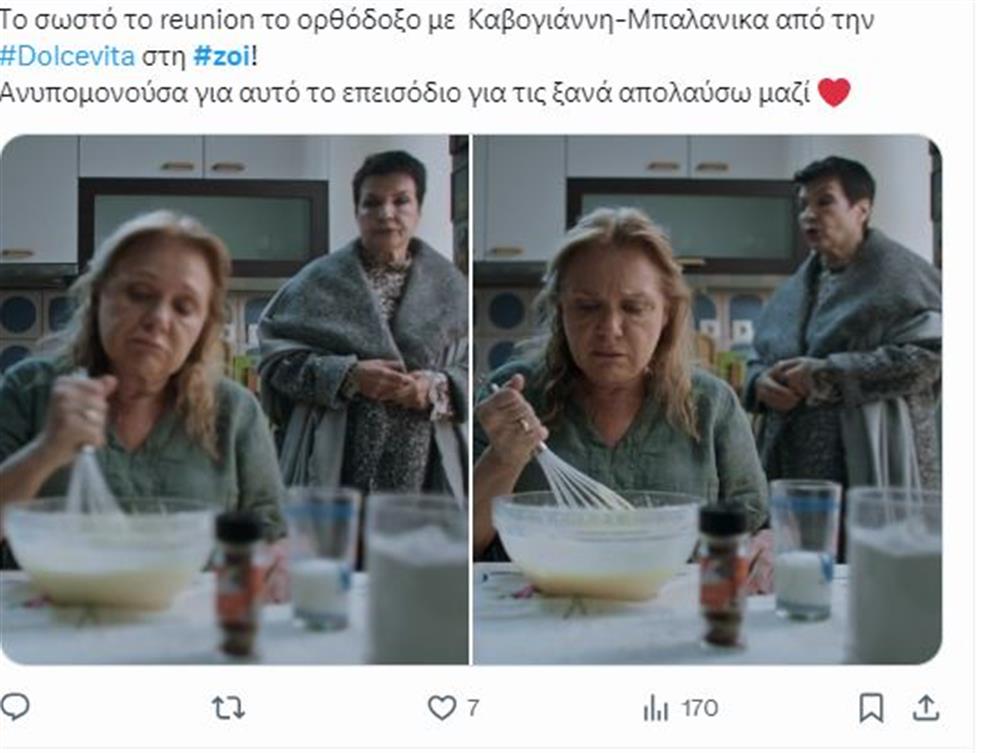
Task: Like the tweet with the heart icon
Action: (442, 708)
